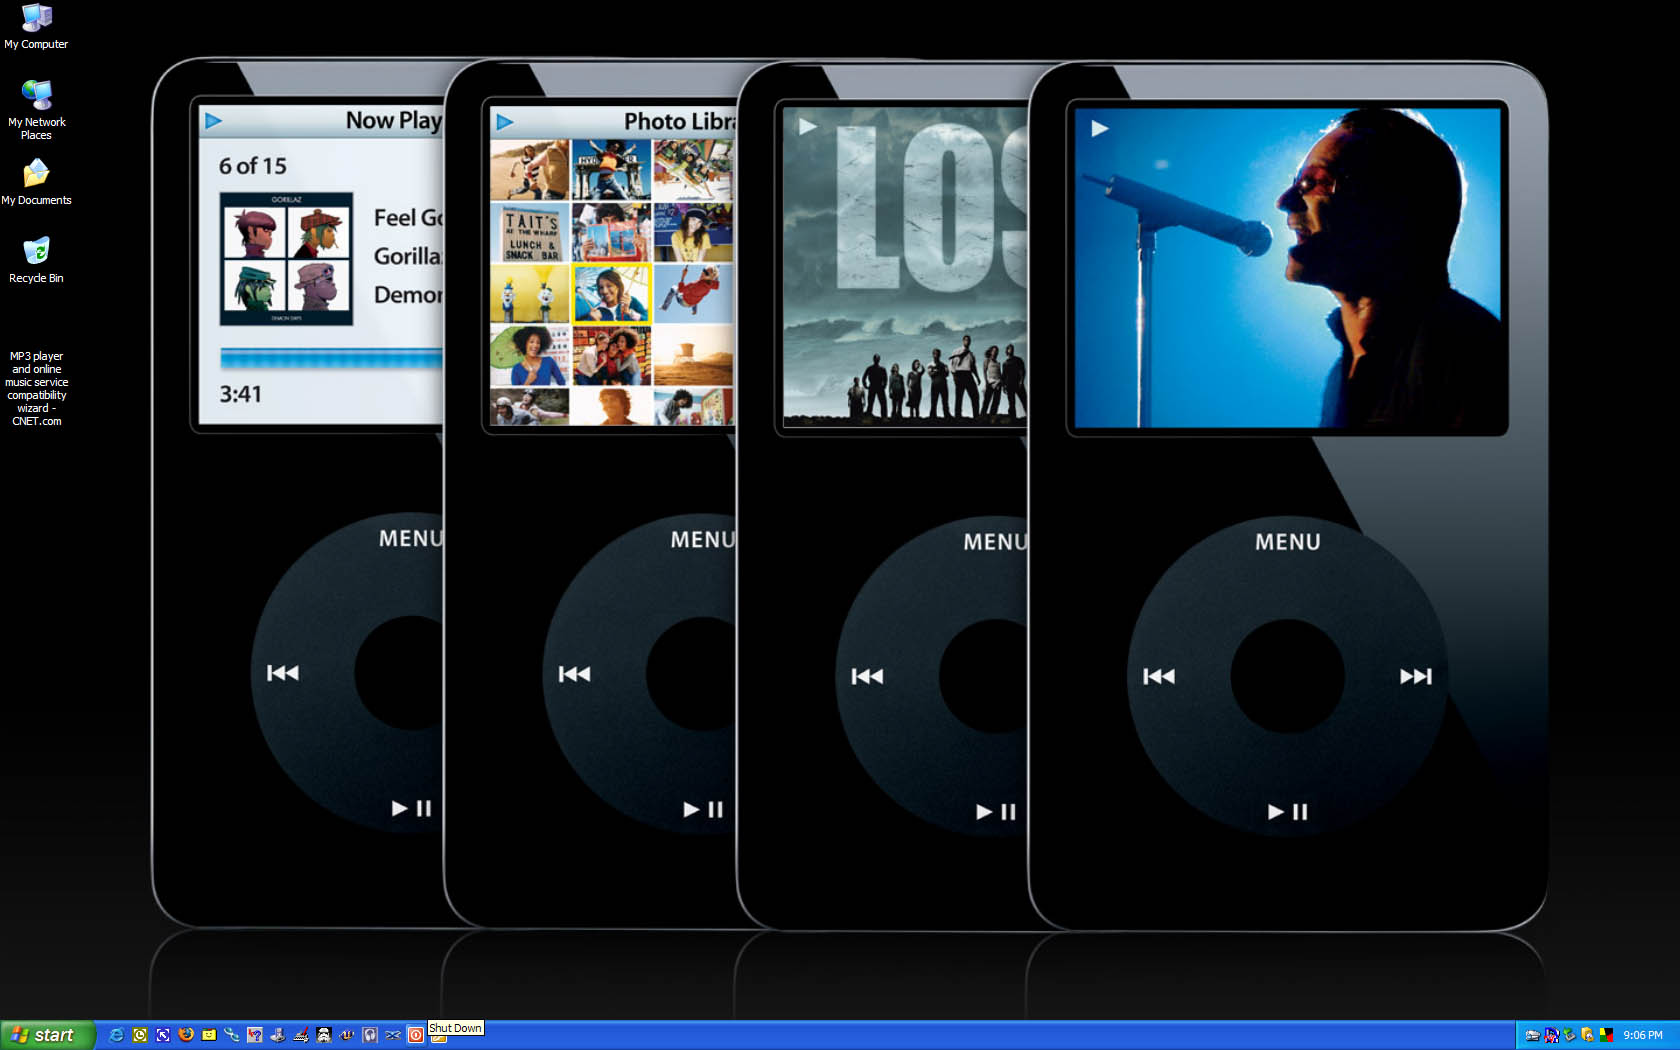1680x1050 pixels.
Task: Open My Network Places on the desktop
Action: pos(36,110)
